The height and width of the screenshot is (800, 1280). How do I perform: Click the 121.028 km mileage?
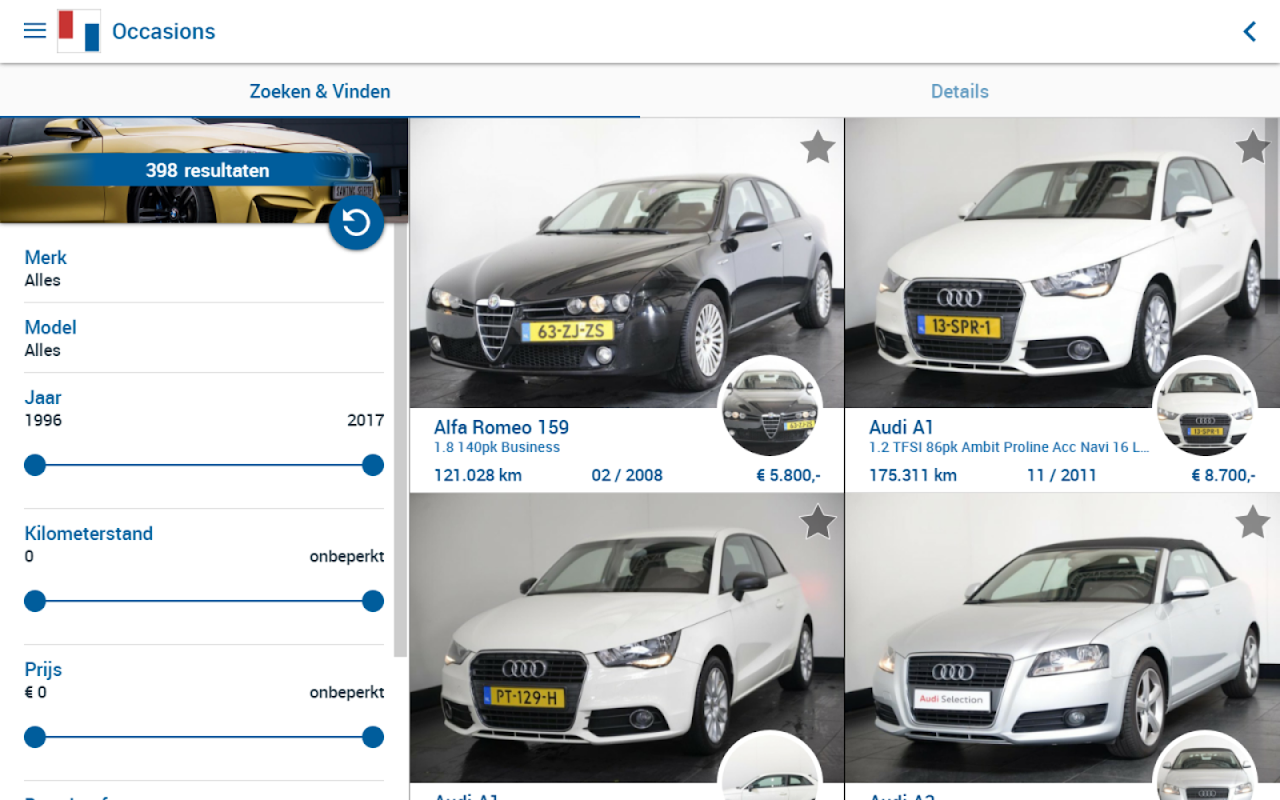(x=478, y=475)
